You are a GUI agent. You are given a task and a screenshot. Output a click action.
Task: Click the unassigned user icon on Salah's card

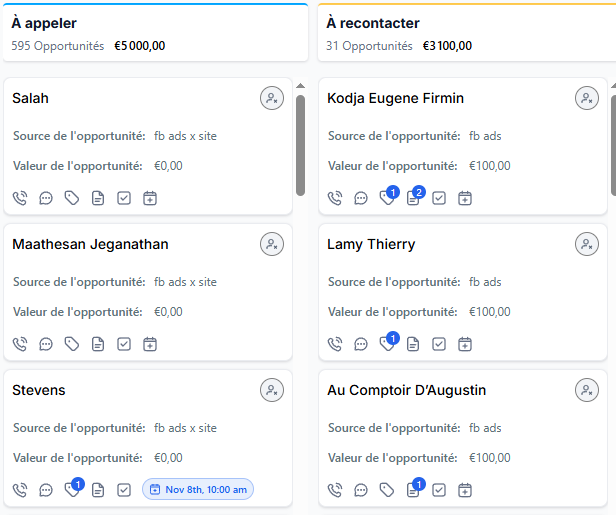tap(272, 98)
